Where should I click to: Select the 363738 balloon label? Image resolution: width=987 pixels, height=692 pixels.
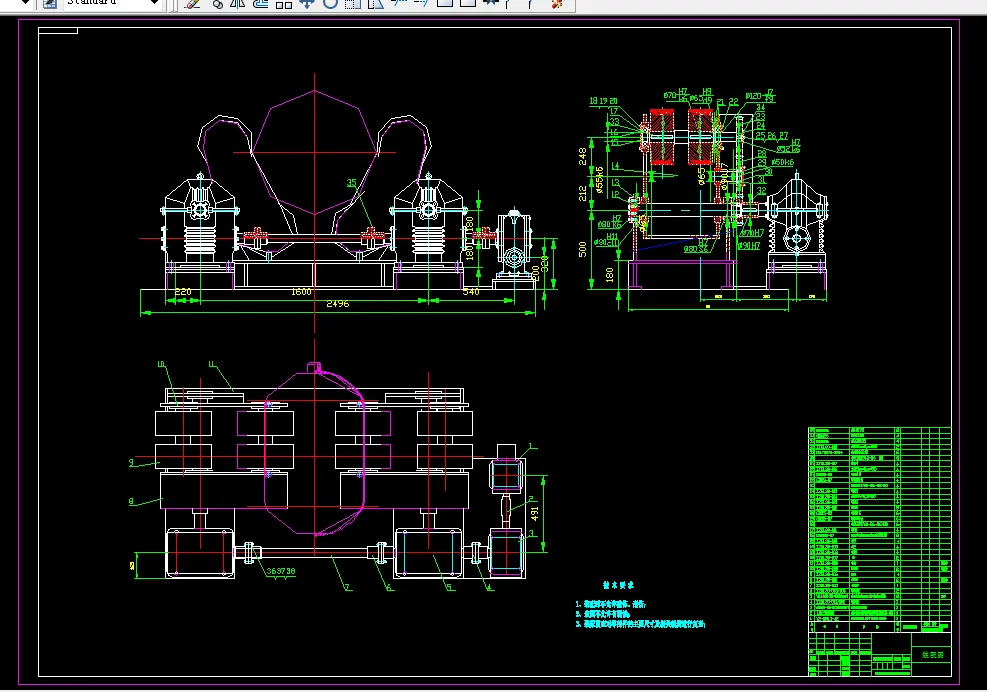(x=281, y=572)
